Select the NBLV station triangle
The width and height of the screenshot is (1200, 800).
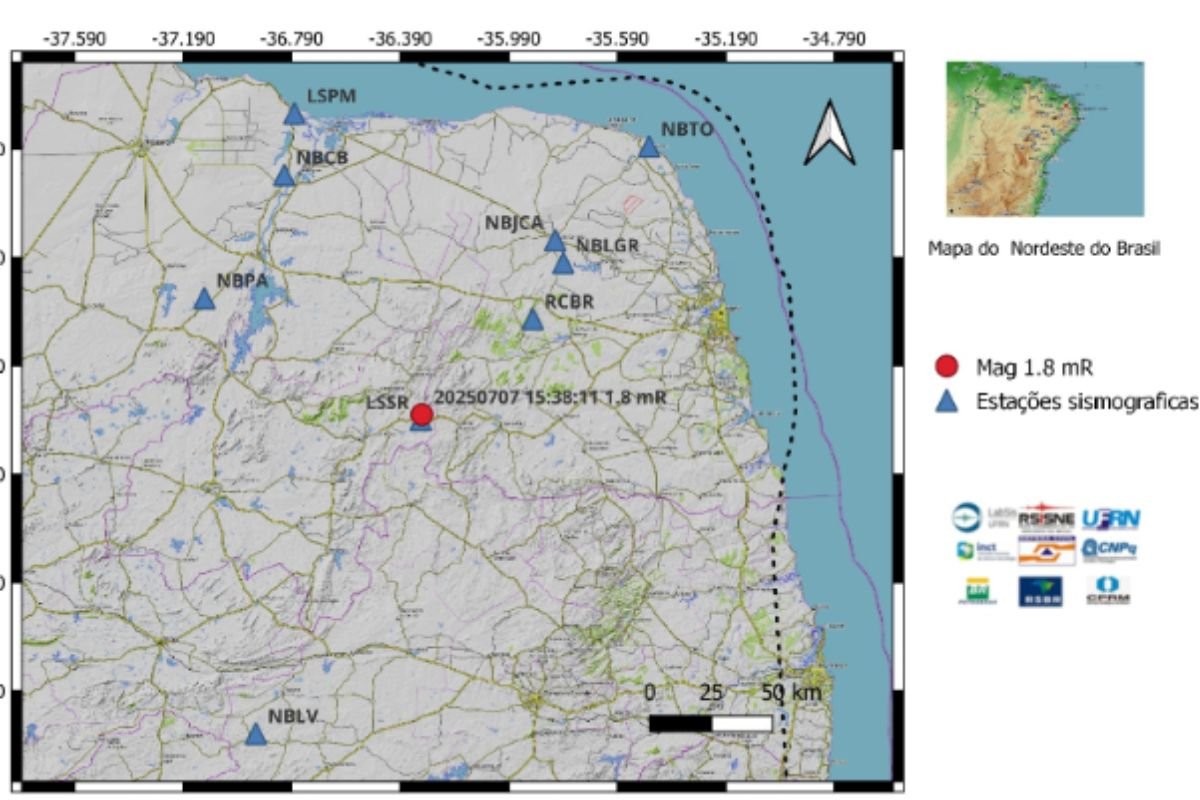click(x=256, y=734)
